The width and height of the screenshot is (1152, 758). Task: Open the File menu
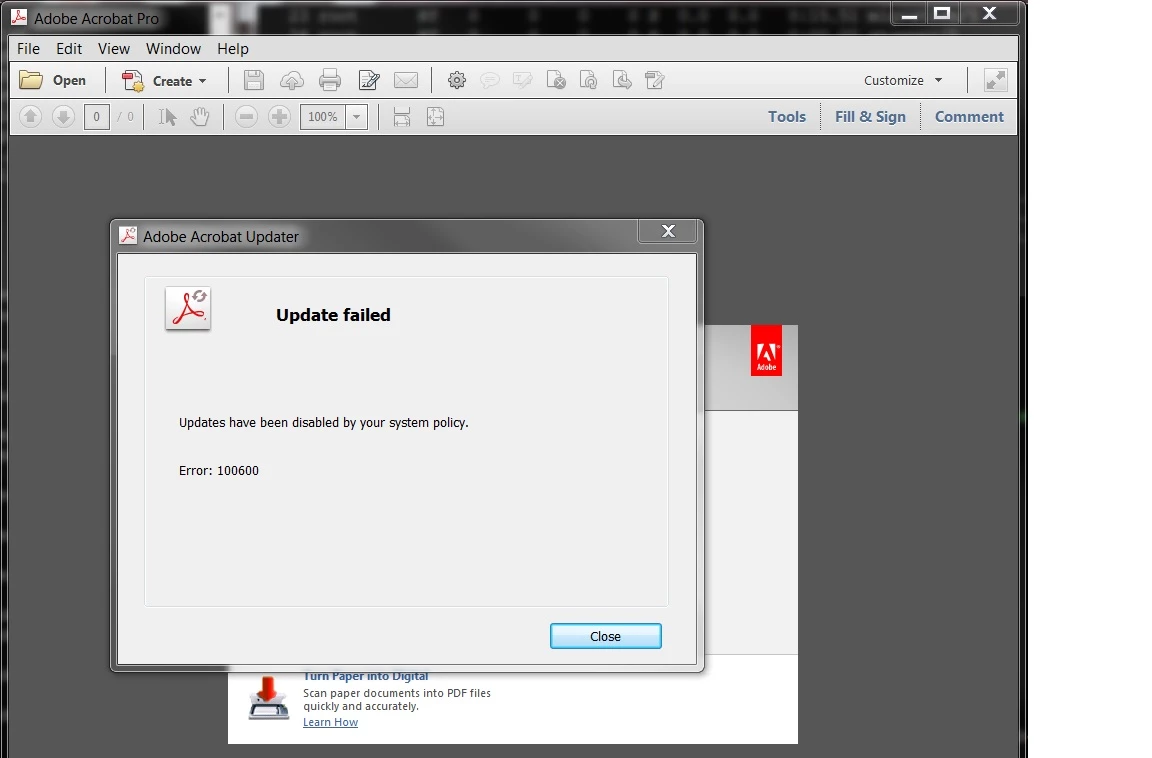point(28,48)
